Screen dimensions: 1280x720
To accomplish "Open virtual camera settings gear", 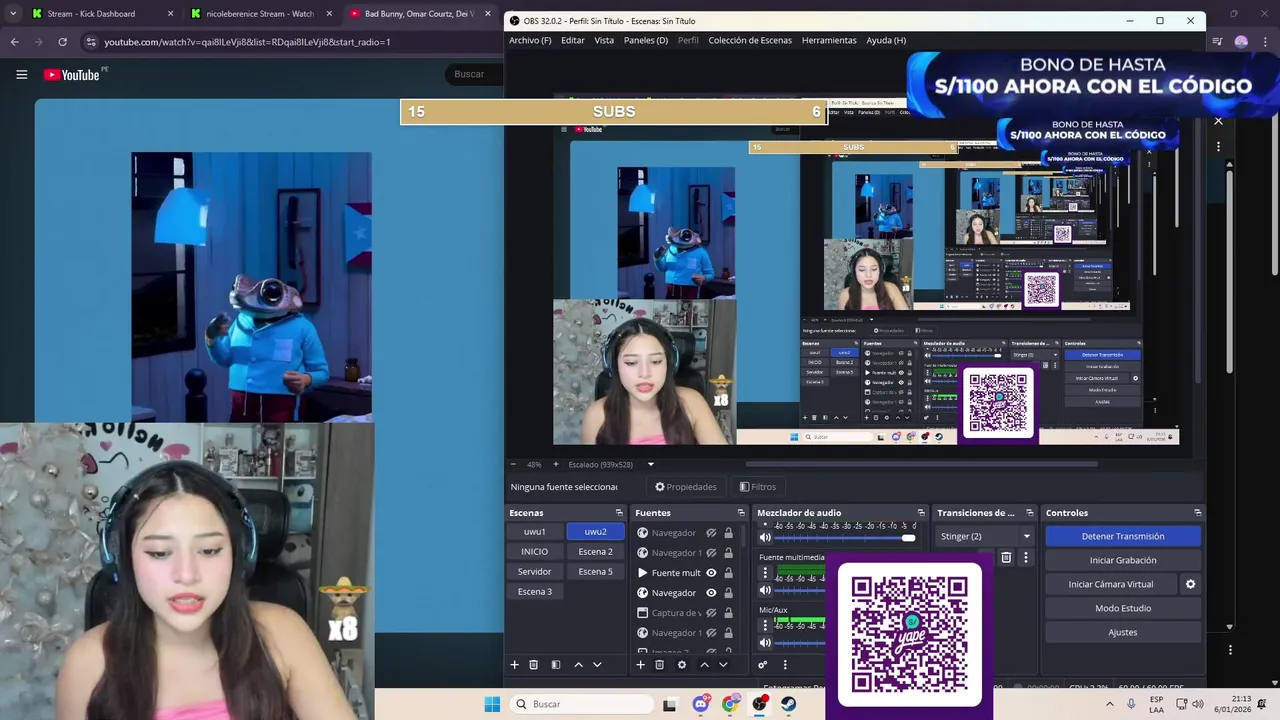I will pyautogui.click(x=1190, y=584).
